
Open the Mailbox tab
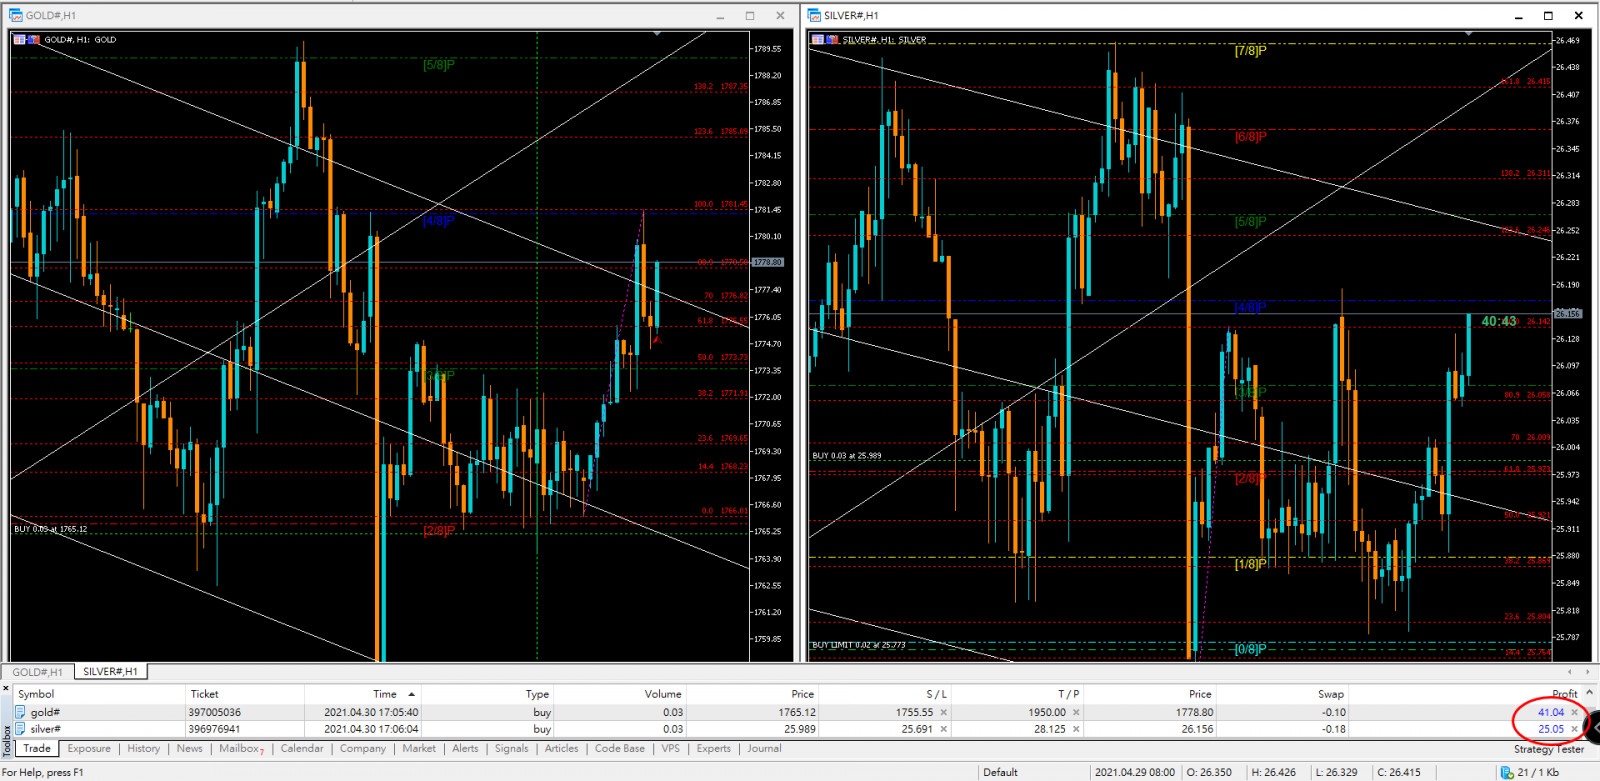(241, 748)
